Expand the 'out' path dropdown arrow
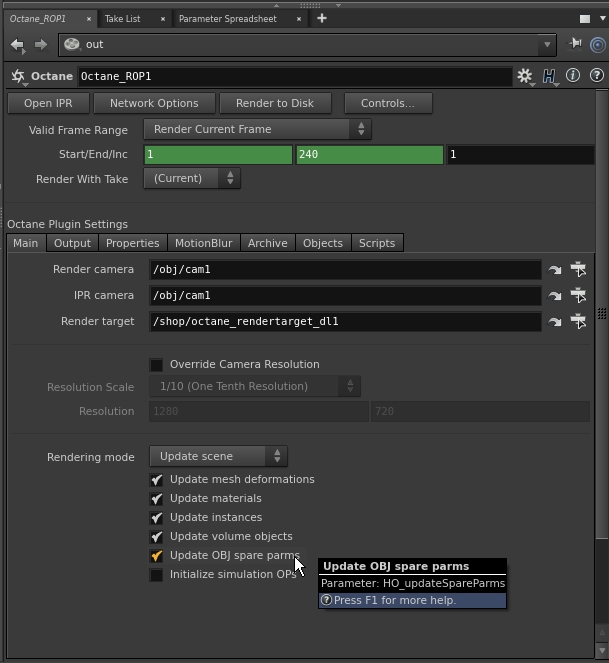Image resolution: width=609 pixels, height=663 pixels. pyautogui.click(x=547, y=44)
